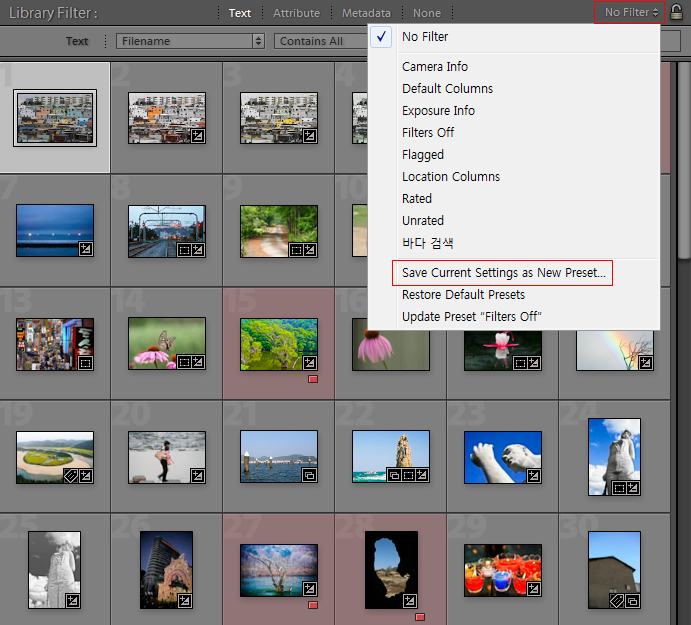Click crop badge on railway photo 8
This screenshot has height=625, width=691.
[184, 250]
